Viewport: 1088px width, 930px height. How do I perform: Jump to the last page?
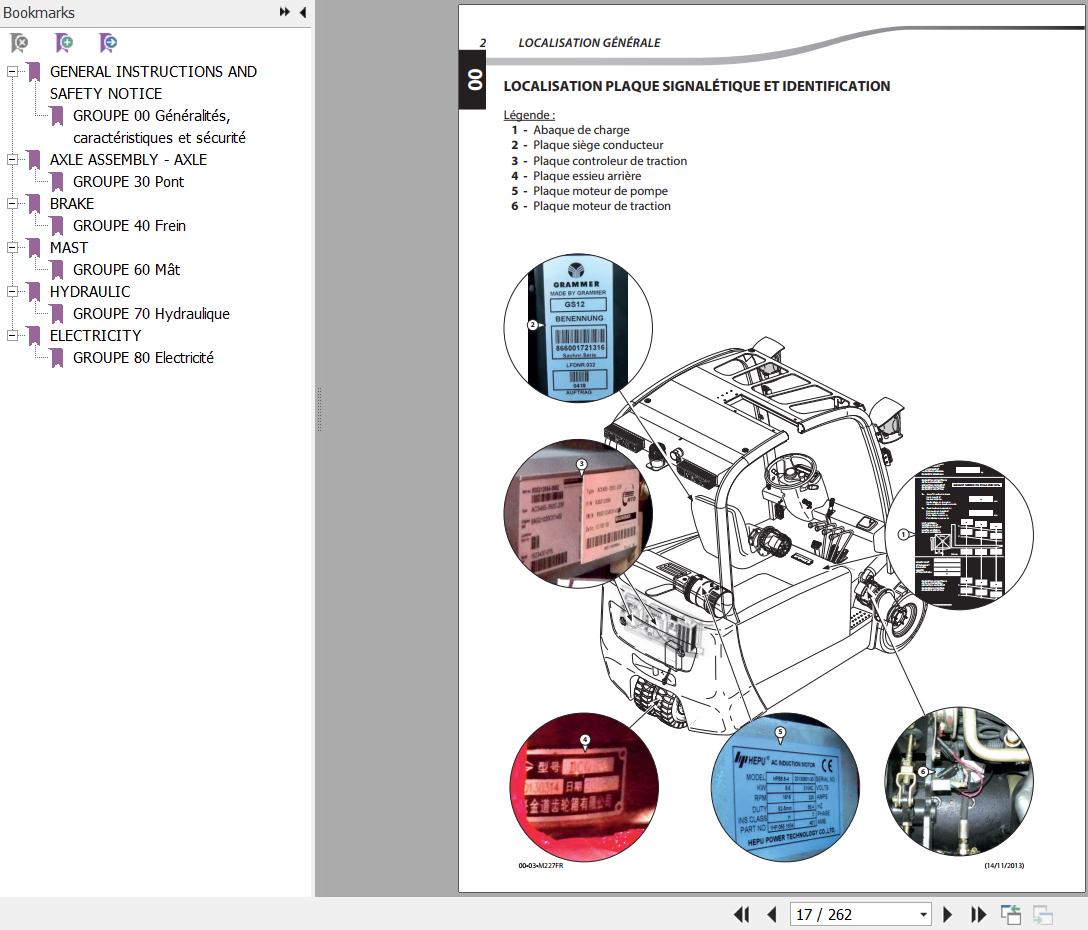978,914
